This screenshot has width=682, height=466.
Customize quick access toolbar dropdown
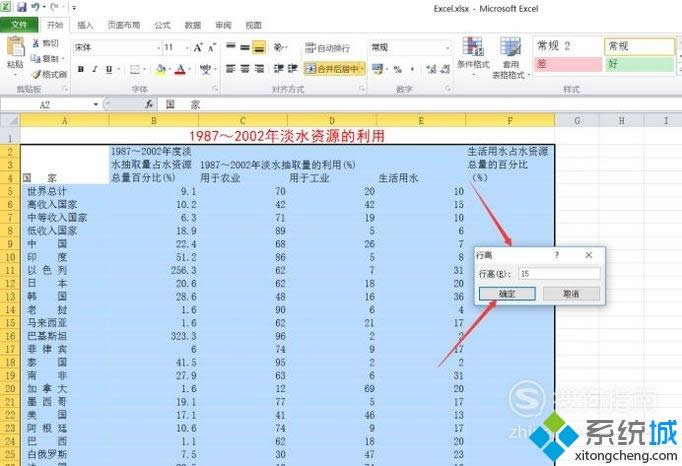point(74,8)
